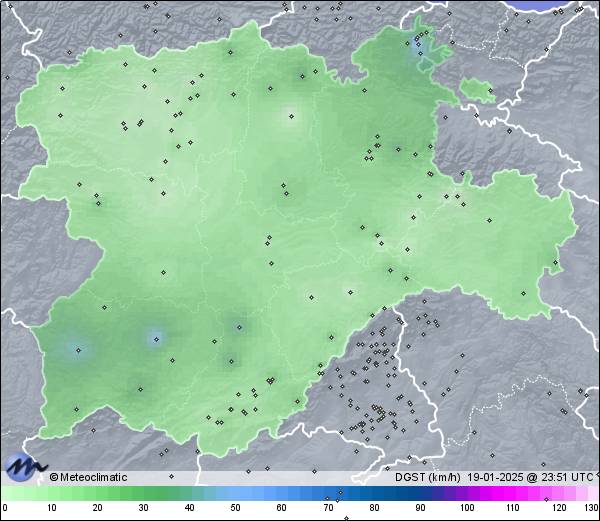Click the 10 label on the scale
600x521 pixels.
52,508
